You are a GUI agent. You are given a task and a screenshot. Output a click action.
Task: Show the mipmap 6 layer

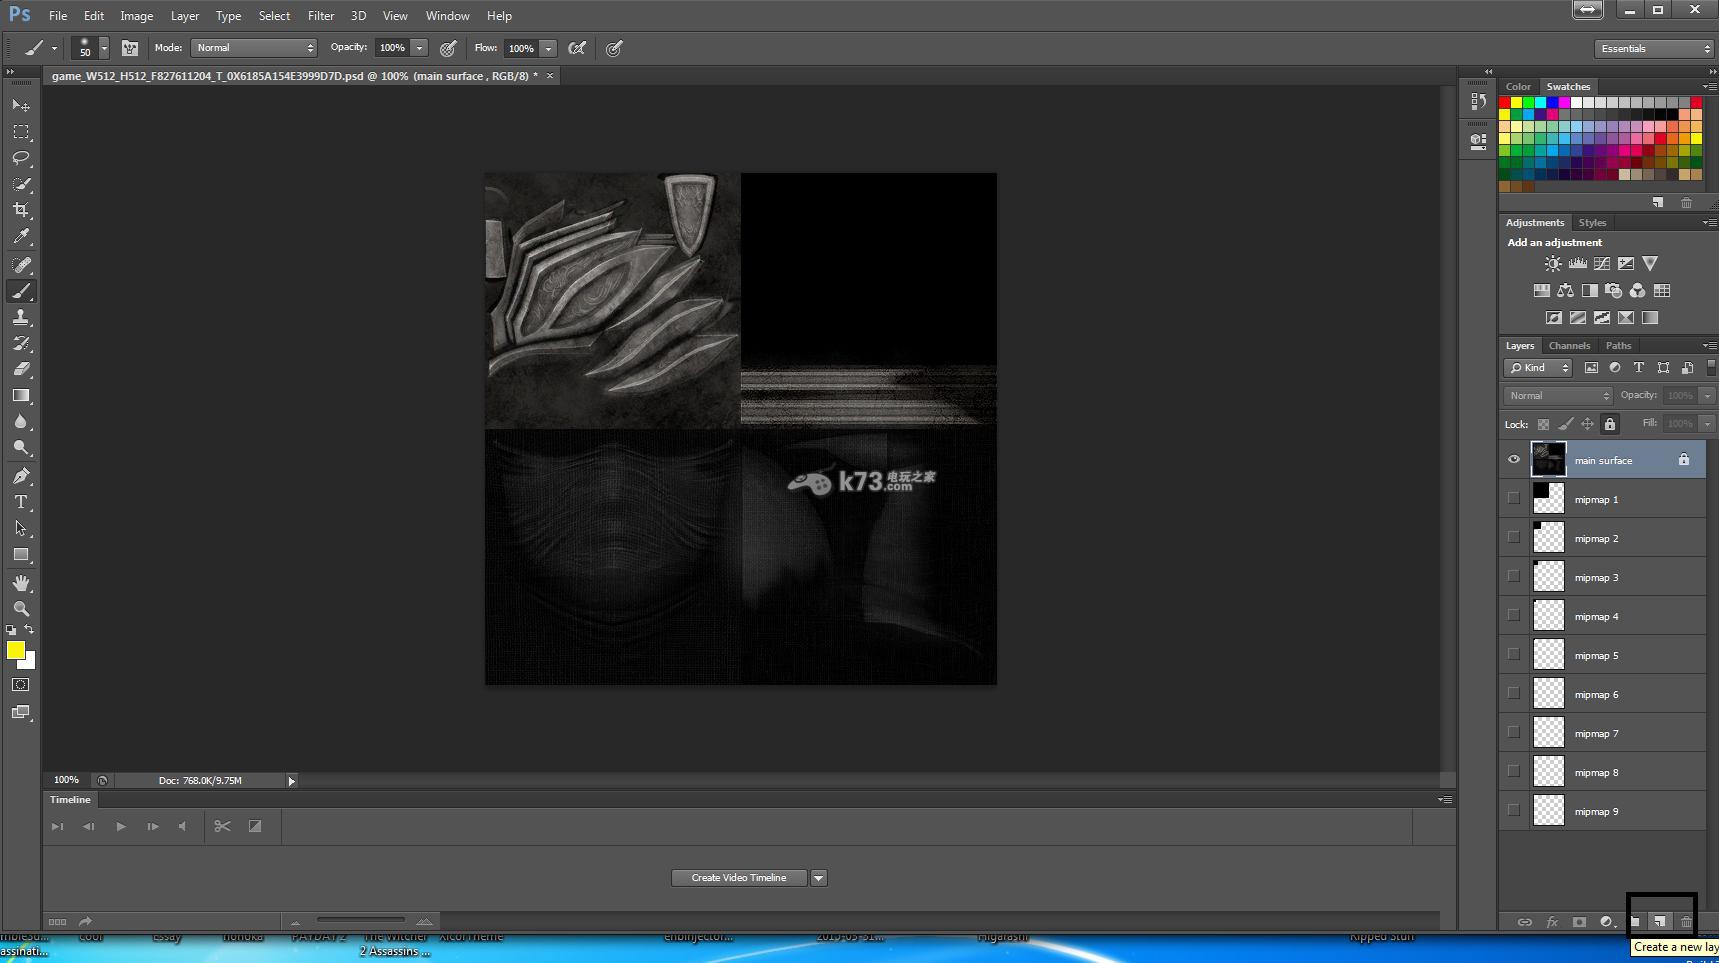[1513, 693]
